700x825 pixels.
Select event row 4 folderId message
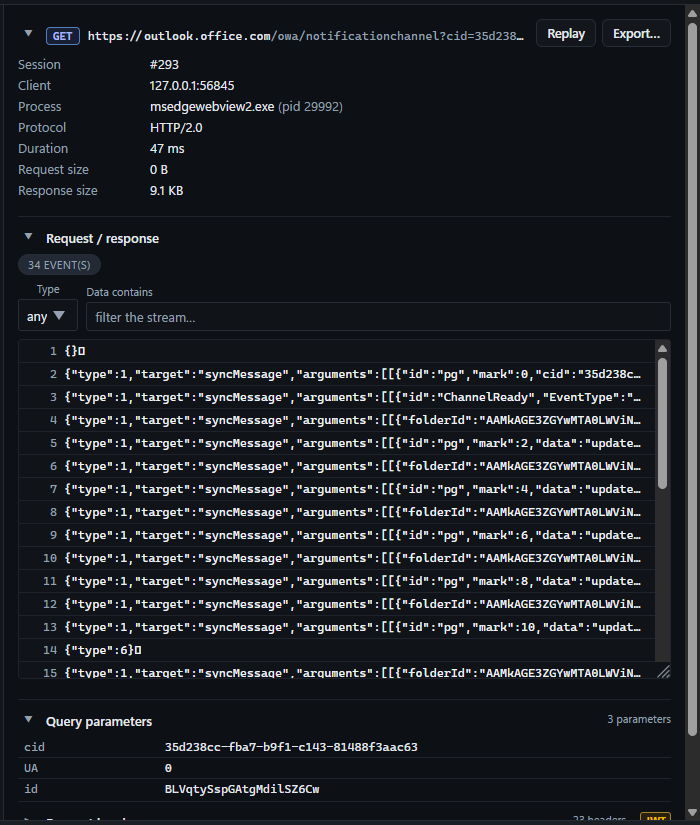(x=337, y=420)
